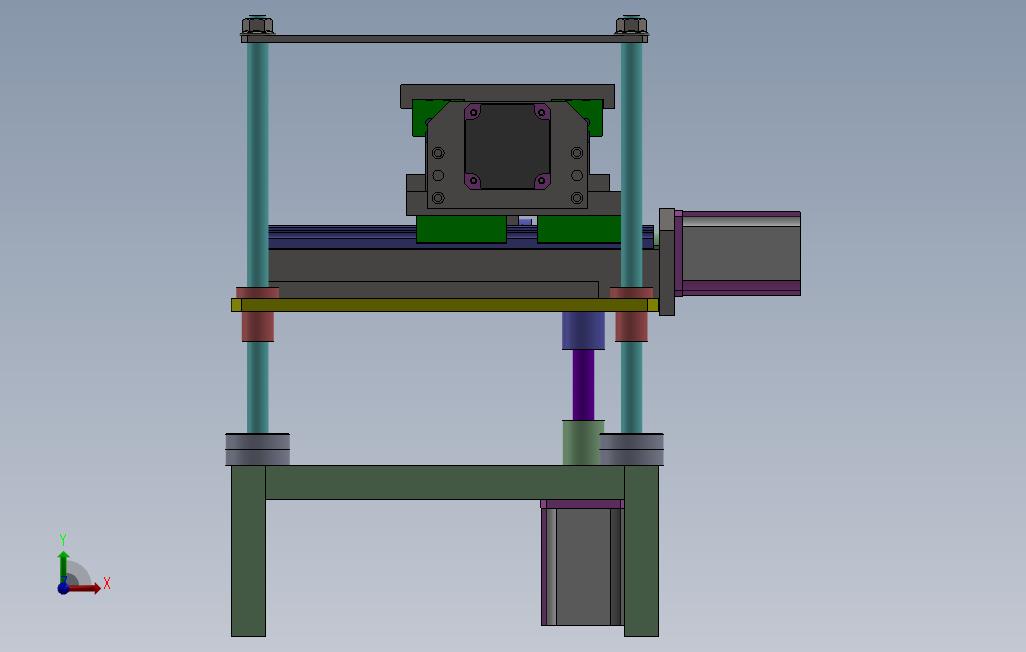The image size is (1026, 652).
Task: Click the blue origin ball of the triad
Action: (63, 588)
